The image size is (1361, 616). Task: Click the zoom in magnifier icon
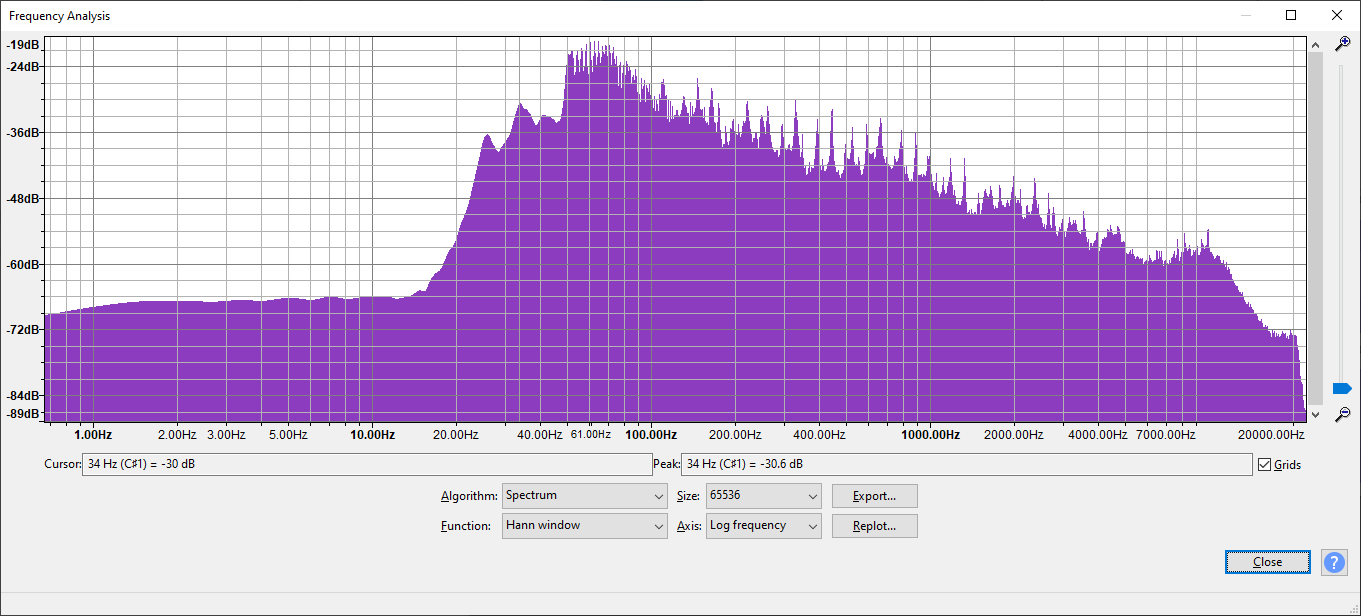pos(1343,44)
